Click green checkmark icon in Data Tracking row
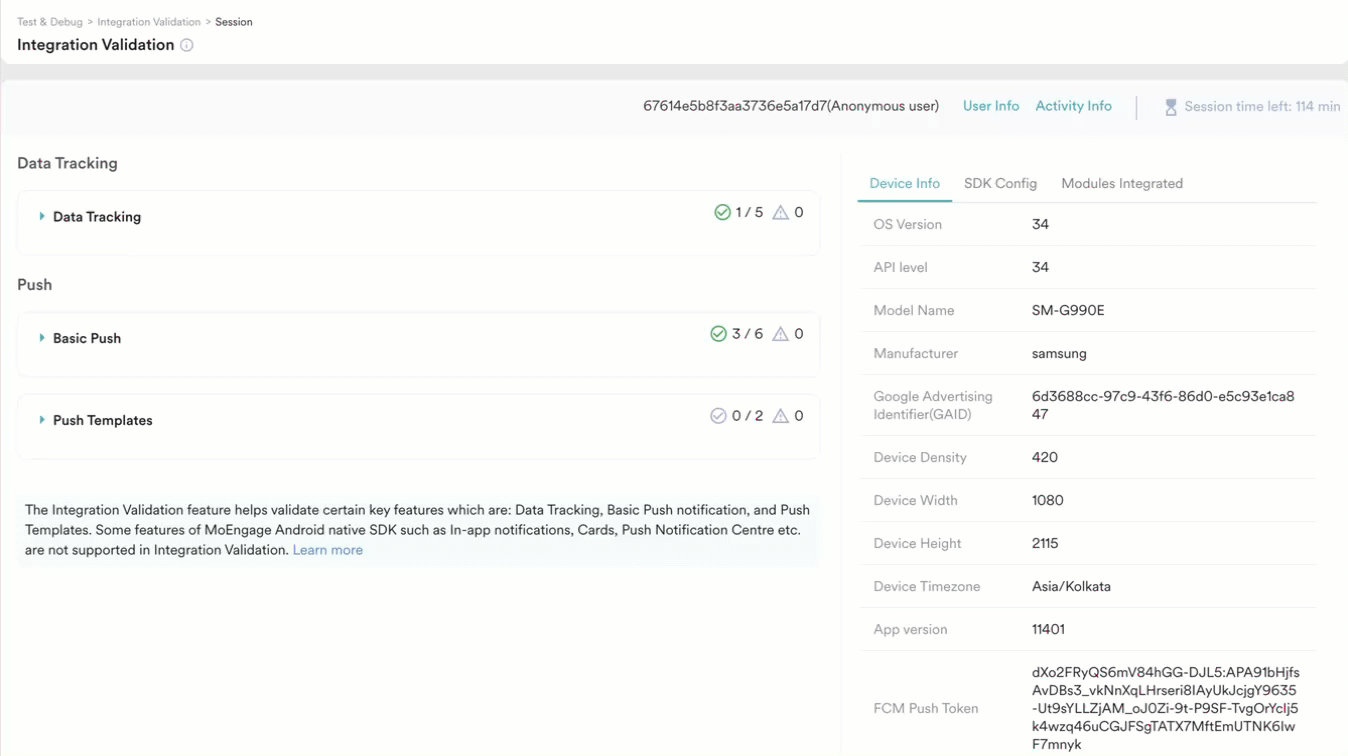 click(x=722, y=212)
